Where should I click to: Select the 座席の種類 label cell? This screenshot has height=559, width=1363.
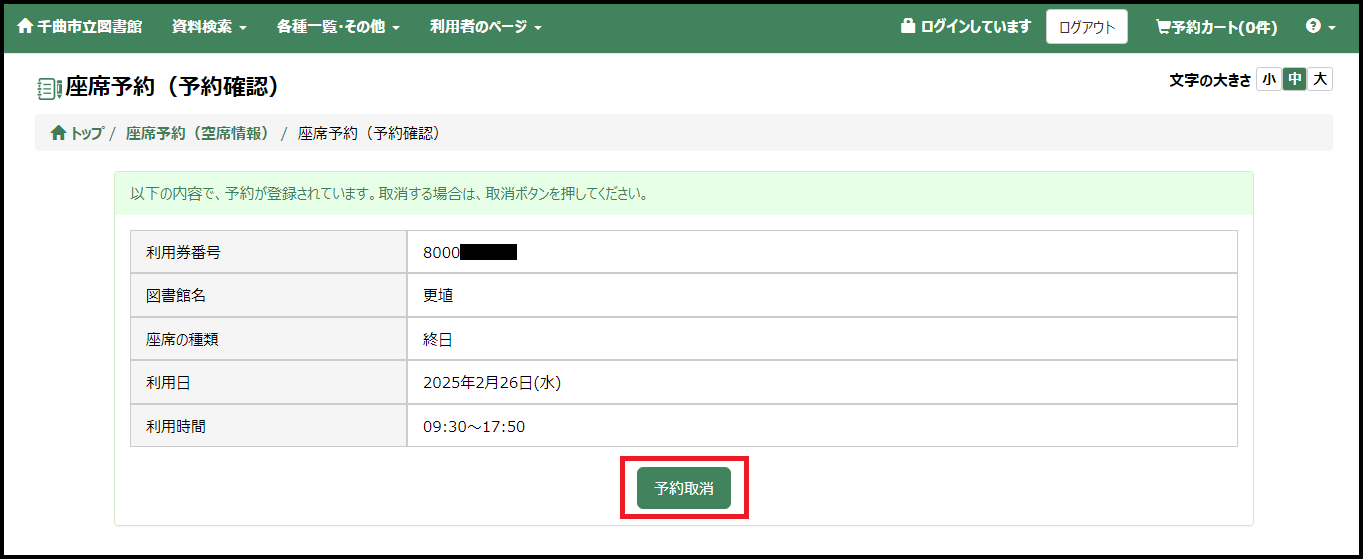[x=269, y=339]
